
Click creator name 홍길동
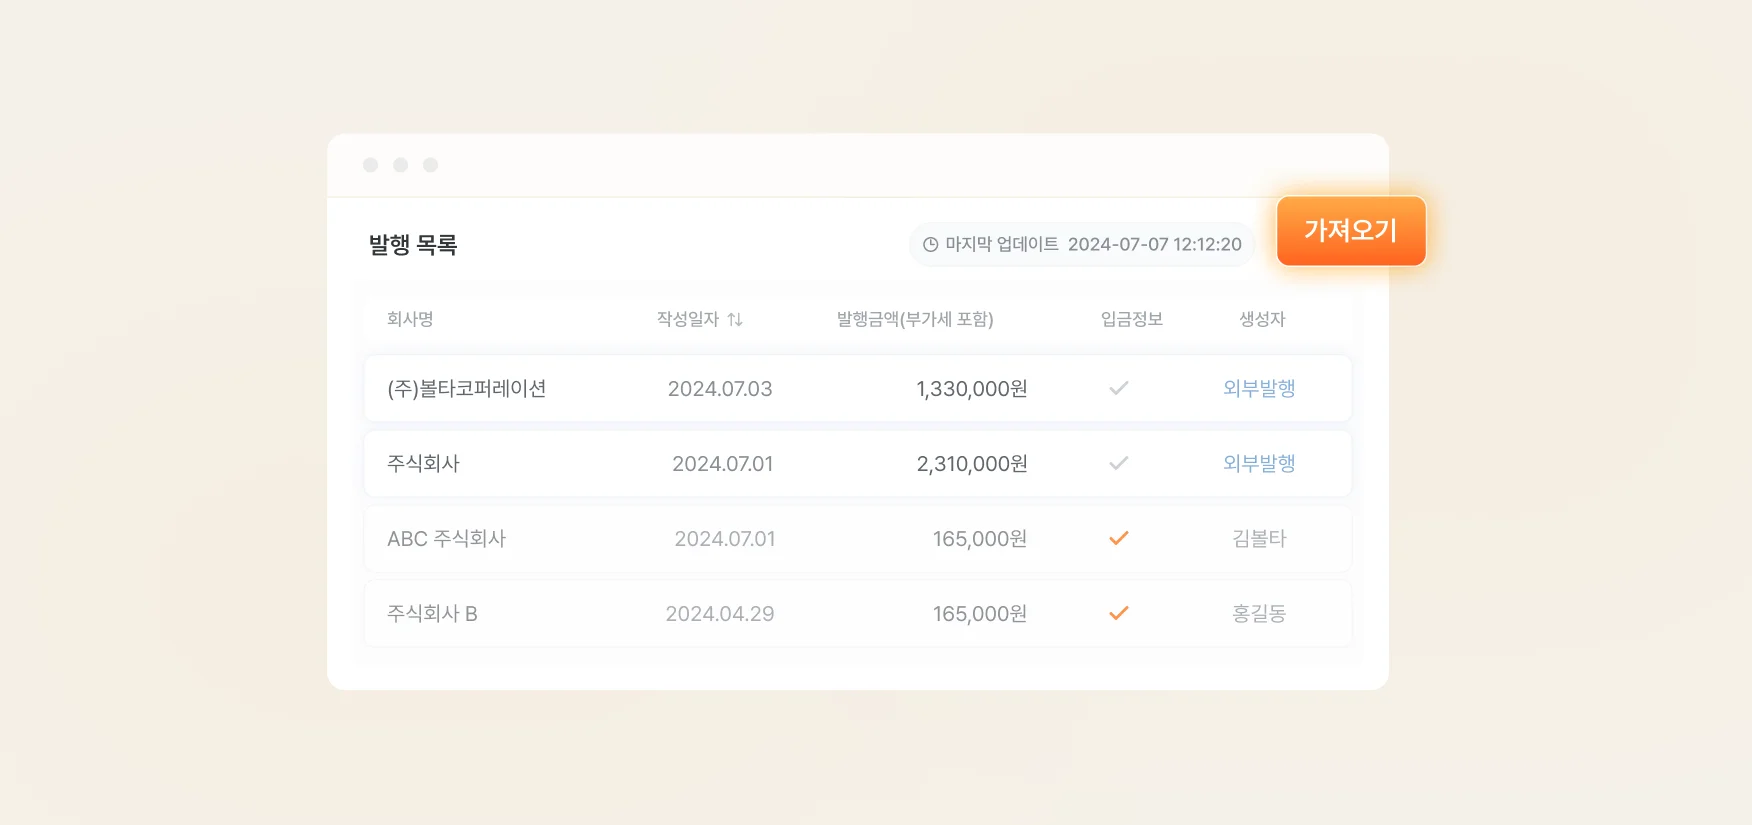1259,613
